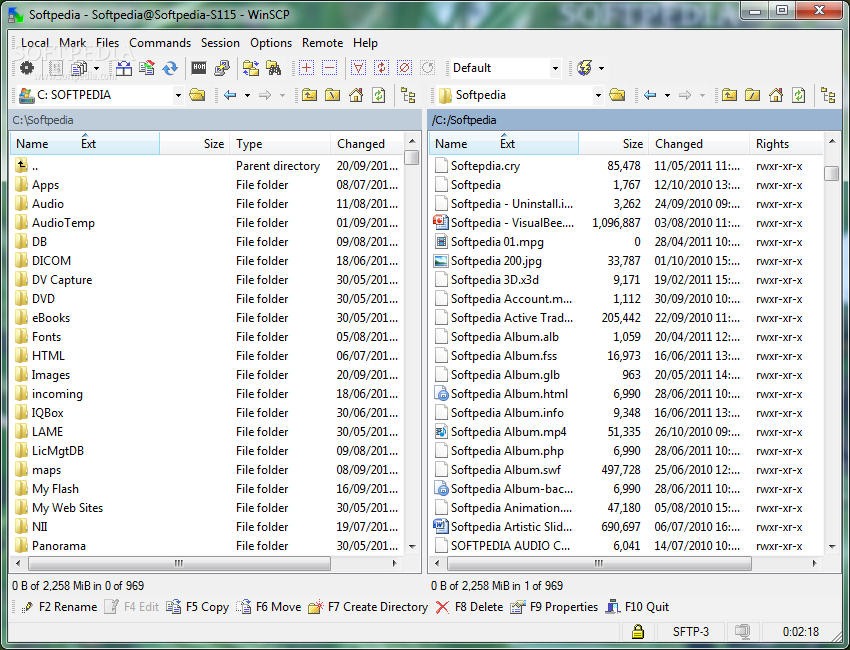This screenshot has width=850, height=650.
Task: Click Unselect Files minus icon
Action: pyautogui.click(x=329, y=68)
